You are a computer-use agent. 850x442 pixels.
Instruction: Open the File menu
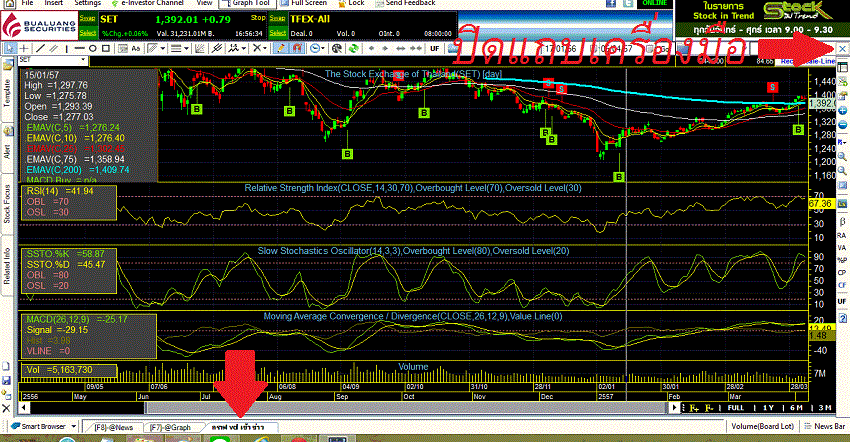tap(27, 3)
